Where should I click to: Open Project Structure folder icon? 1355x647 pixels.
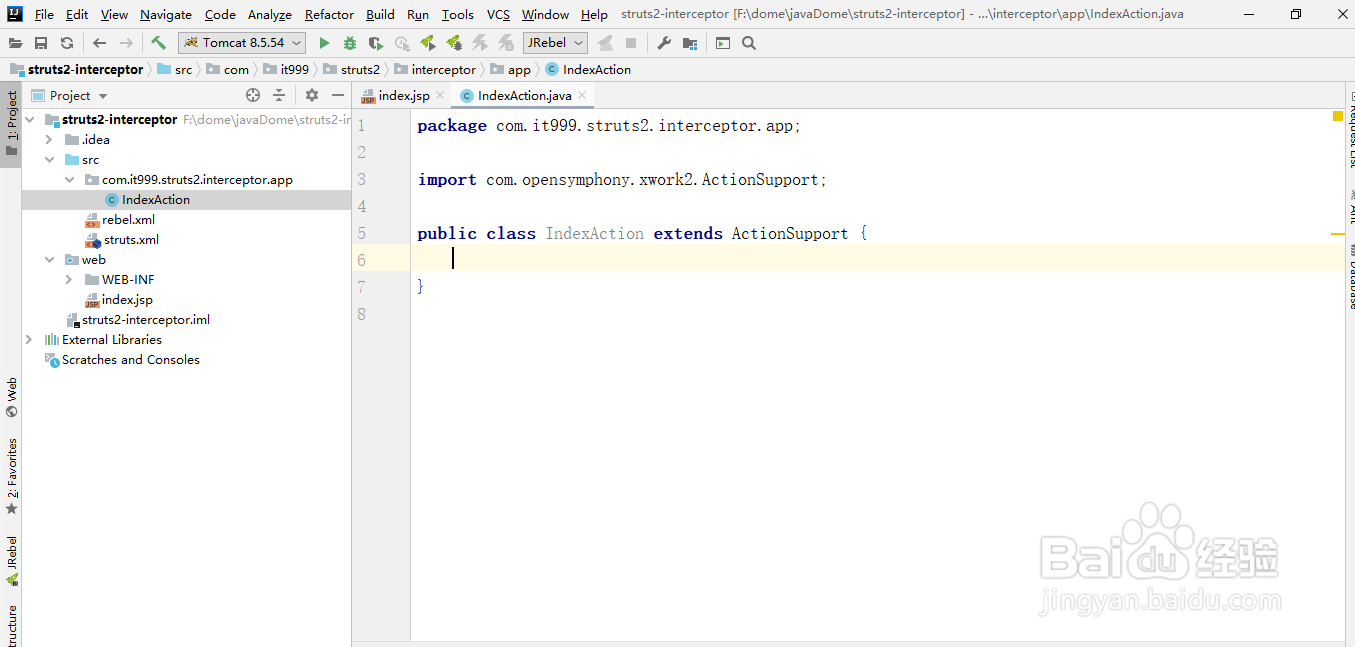(690, 43)
